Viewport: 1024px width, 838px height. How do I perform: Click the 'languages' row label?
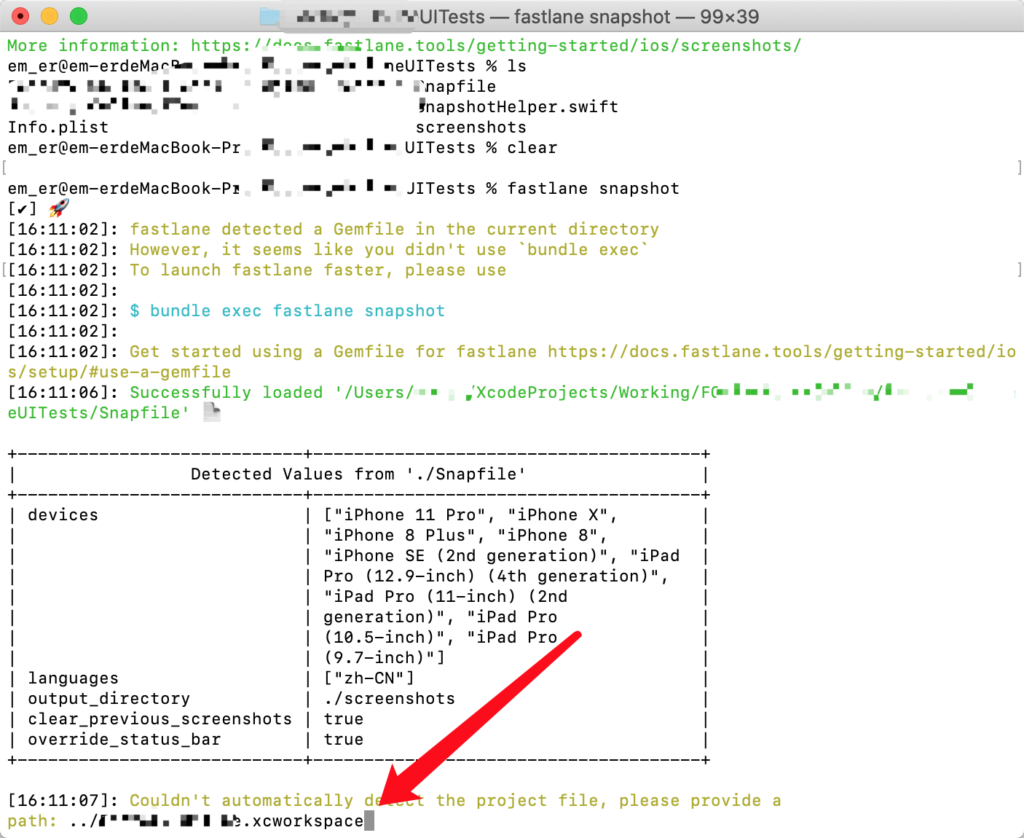tap(73, 679)
